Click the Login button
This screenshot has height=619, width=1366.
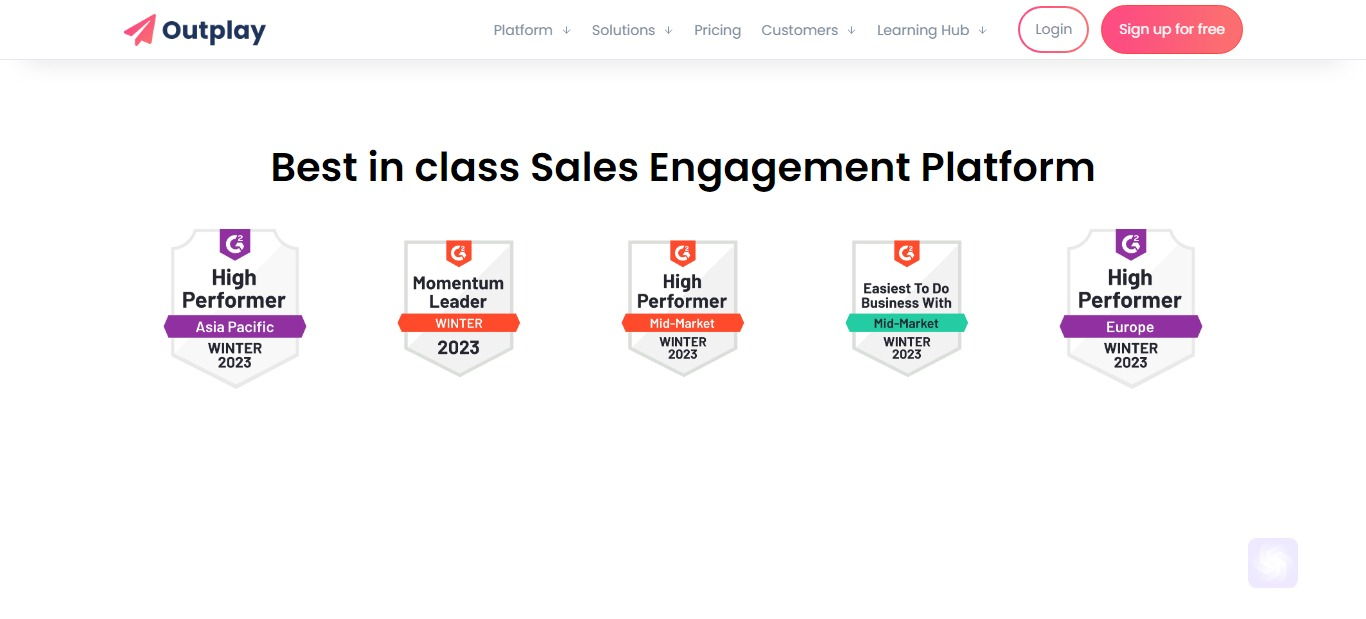tap(1053, 29)
